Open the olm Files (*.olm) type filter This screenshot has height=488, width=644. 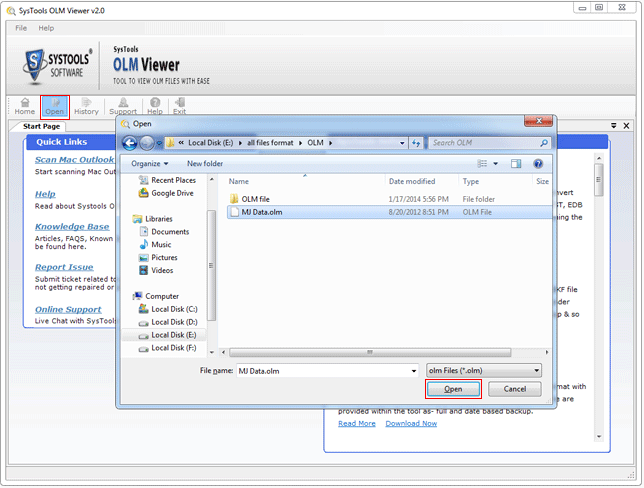(x=484, y=371)
